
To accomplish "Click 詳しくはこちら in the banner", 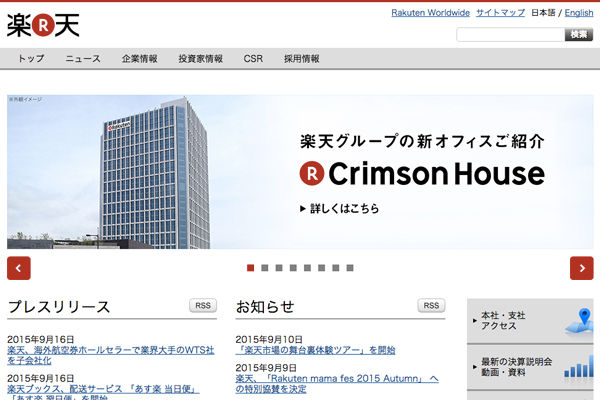I will click(340, 209).
